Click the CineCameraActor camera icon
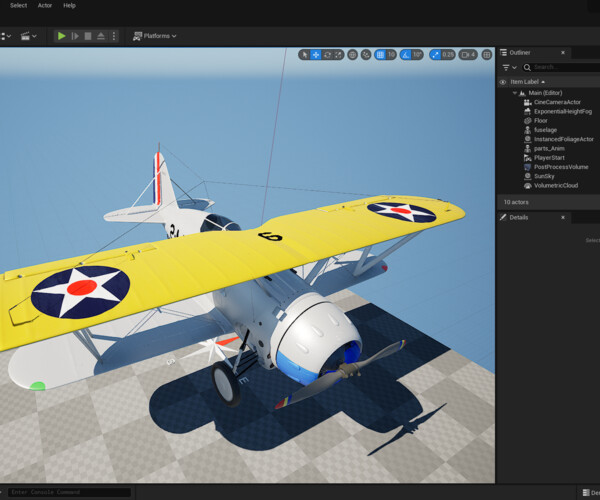The width and height of the screenshot is (600, 500). (528, 102)
